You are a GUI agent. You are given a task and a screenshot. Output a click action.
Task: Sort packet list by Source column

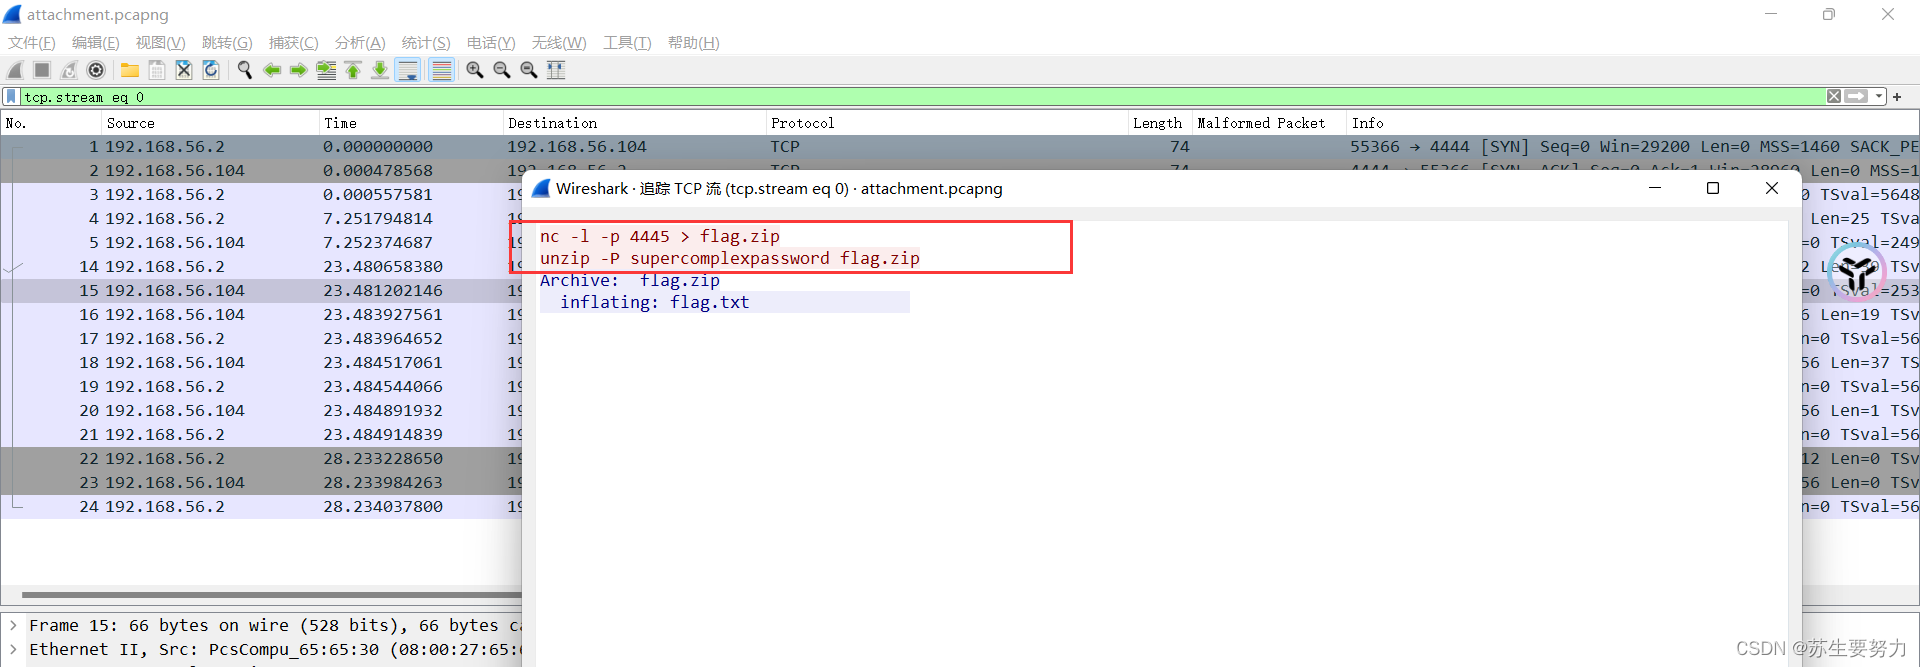pos(210,123)
